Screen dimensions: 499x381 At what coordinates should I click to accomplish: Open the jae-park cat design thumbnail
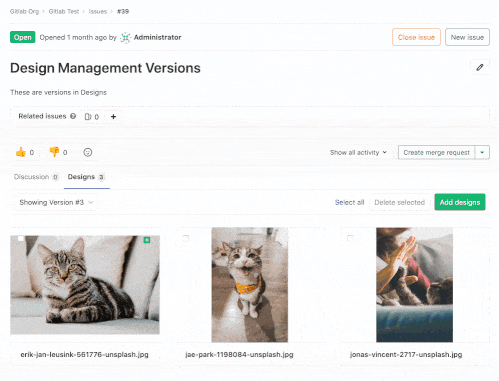click(250, 285)
